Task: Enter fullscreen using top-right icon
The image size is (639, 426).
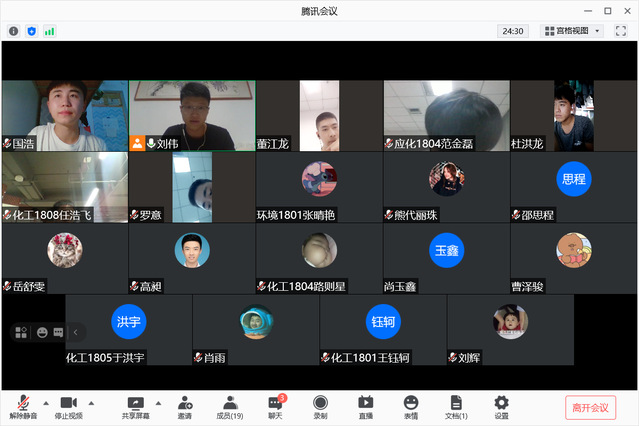Action: click(x=621, y=31)
